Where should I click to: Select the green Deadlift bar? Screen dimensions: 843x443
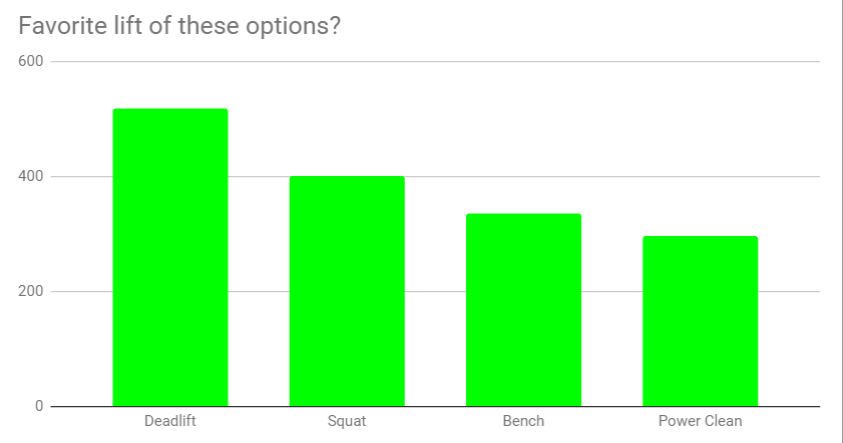point(170,258)
